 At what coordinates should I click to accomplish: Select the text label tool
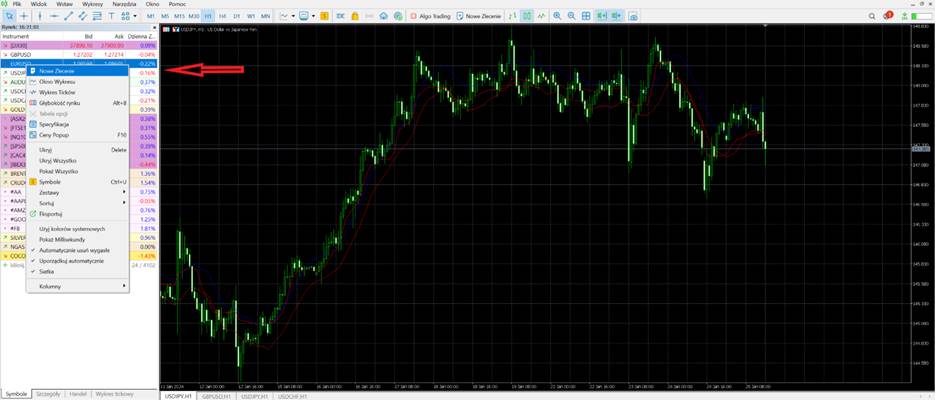[x=112, y=16]
